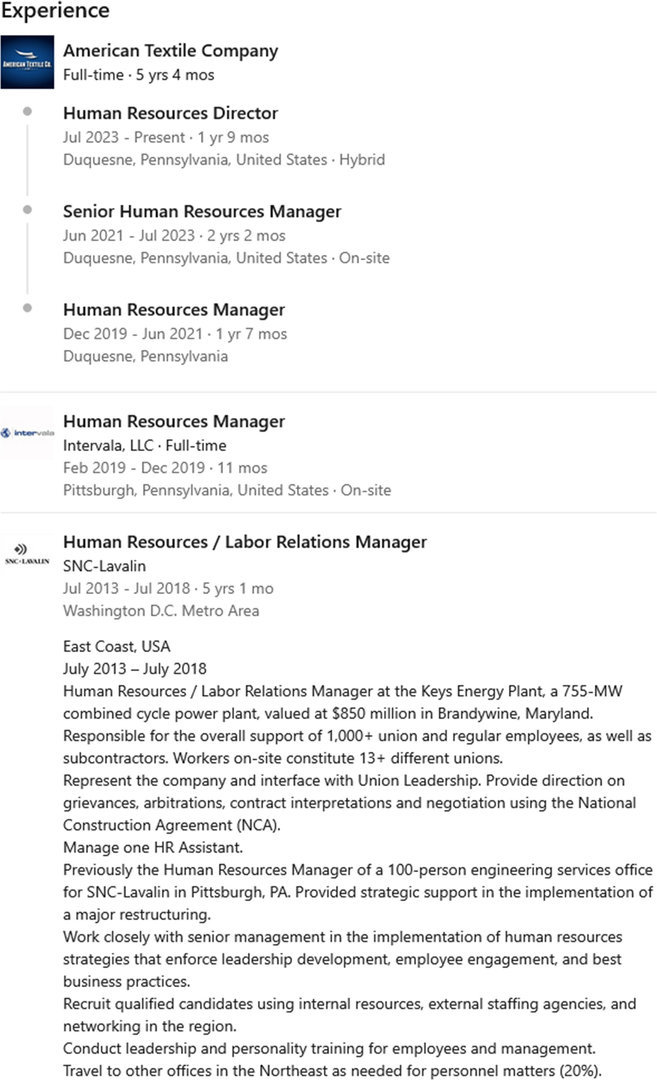Click the Intervala company logo

27,433
